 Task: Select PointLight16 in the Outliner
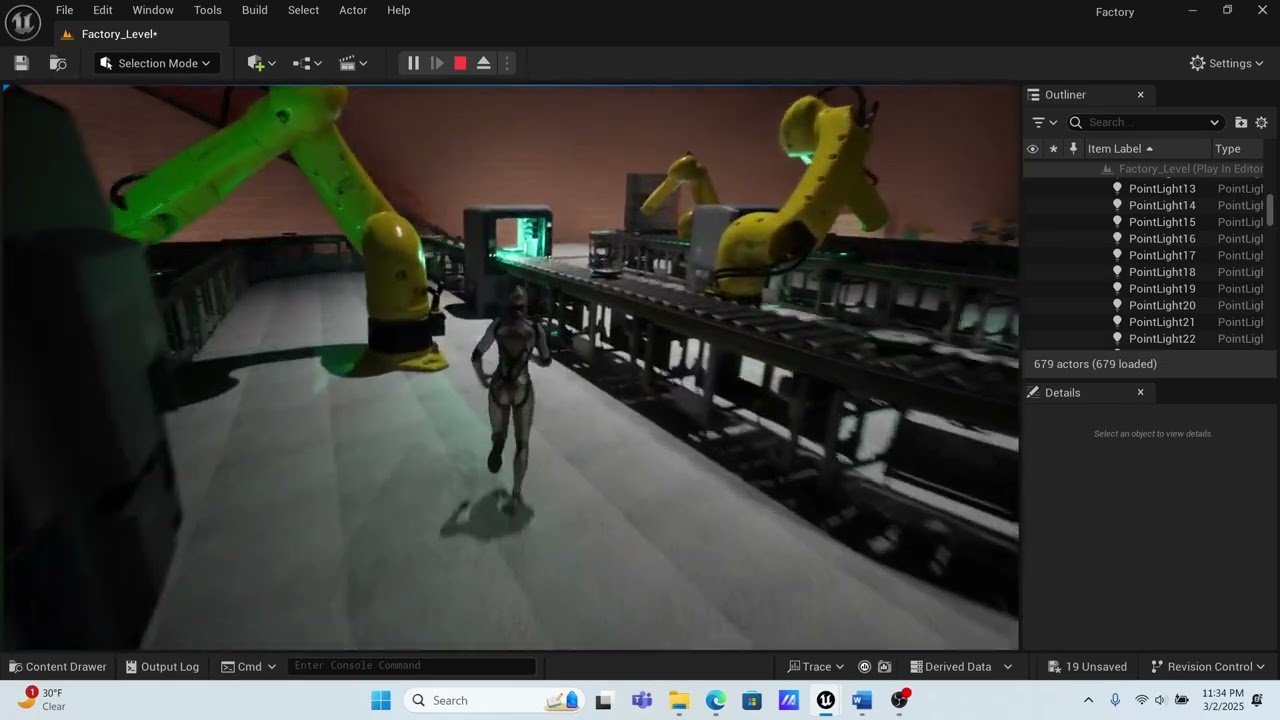point(1145,239)
